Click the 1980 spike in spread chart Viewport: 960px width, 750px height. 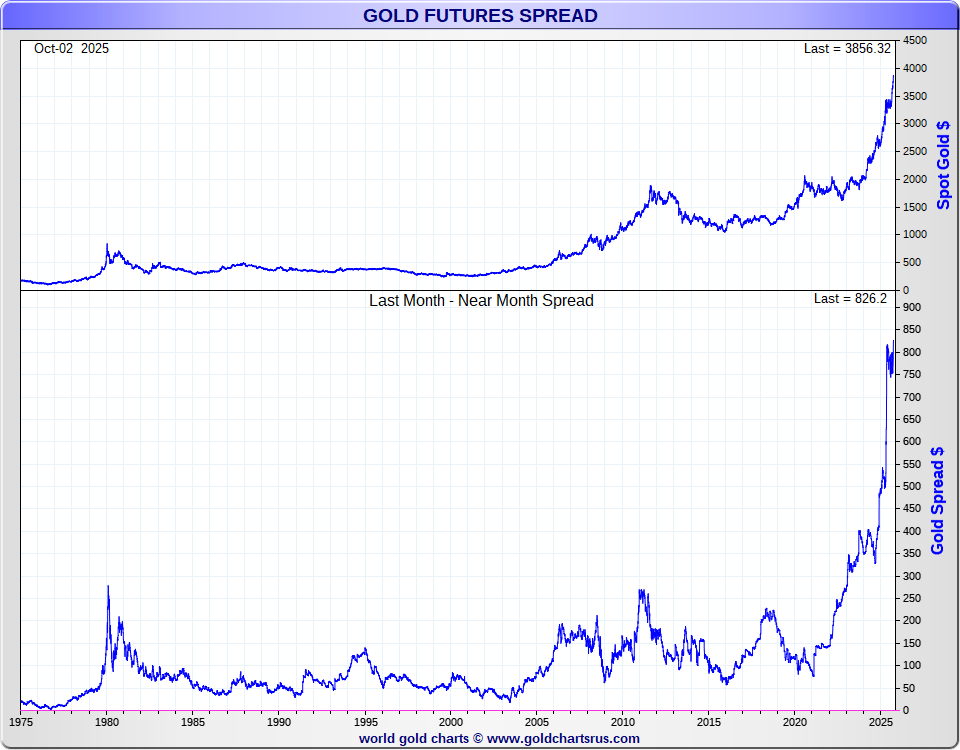click(108, 587)
